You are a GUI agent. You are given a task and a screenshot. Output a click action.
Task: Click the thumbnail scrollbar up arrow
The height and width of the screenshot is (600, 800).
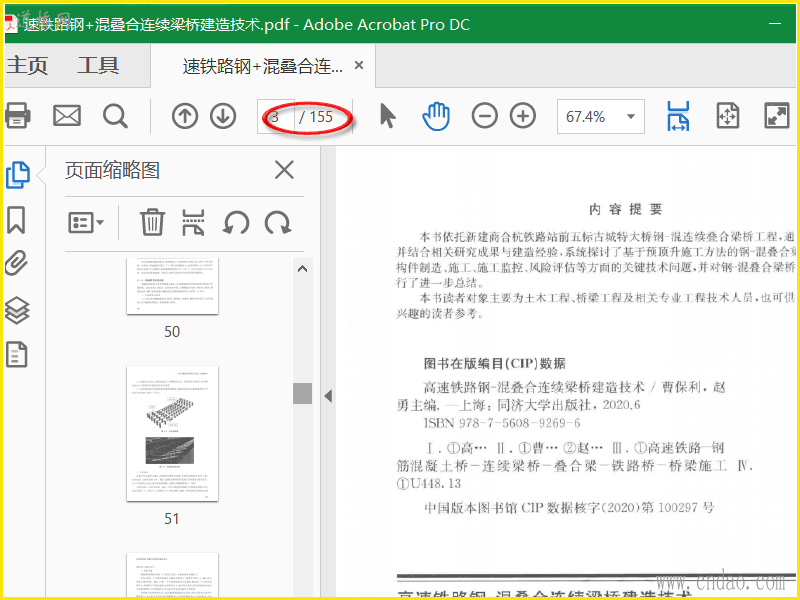pos(302,268)
